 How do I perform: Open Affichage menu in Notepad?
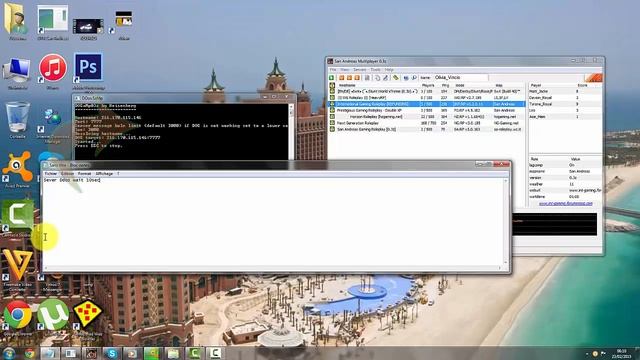click(x=104, y=173)
